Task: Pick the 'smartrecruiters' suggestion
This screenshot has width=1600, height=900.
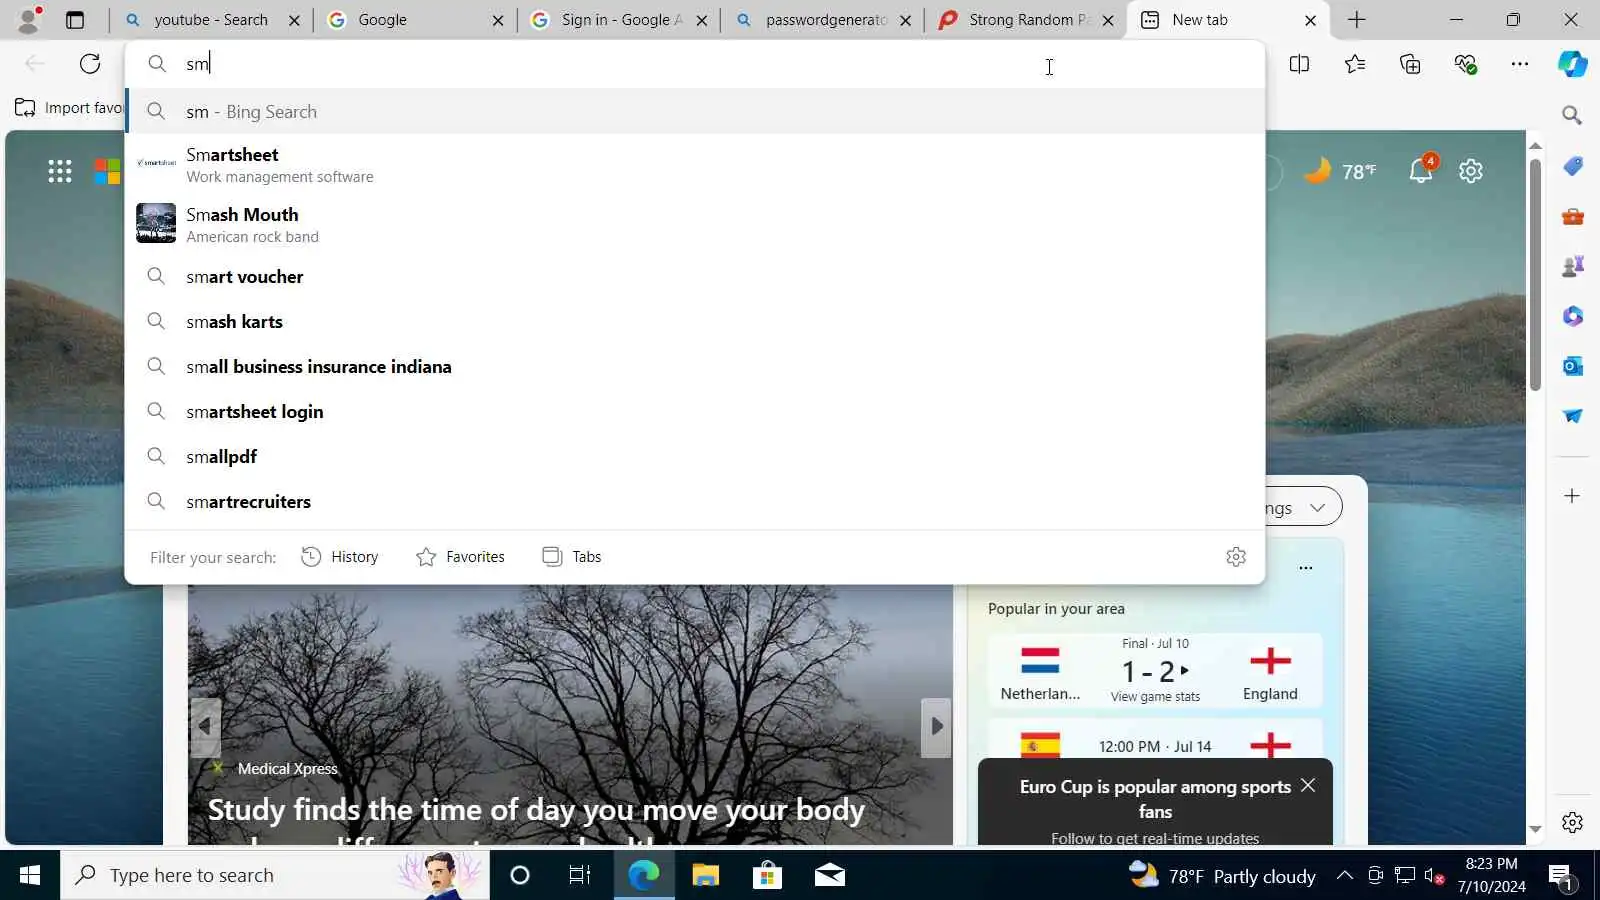Action: pos(695,502)
